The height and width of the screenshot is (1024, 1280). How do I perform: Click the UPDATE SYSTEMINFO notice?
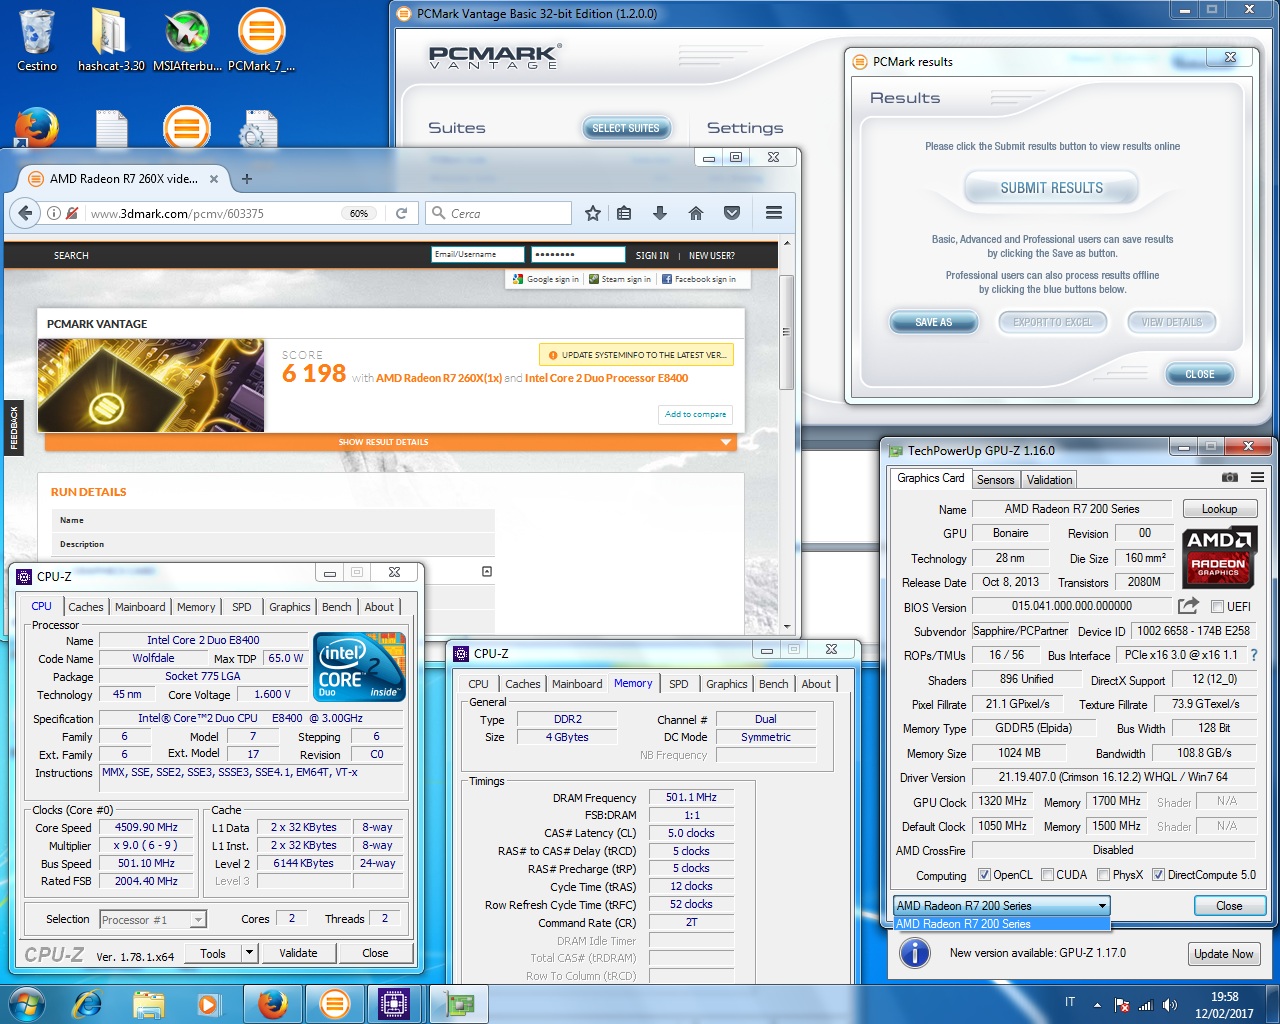[x=637, y=355]
